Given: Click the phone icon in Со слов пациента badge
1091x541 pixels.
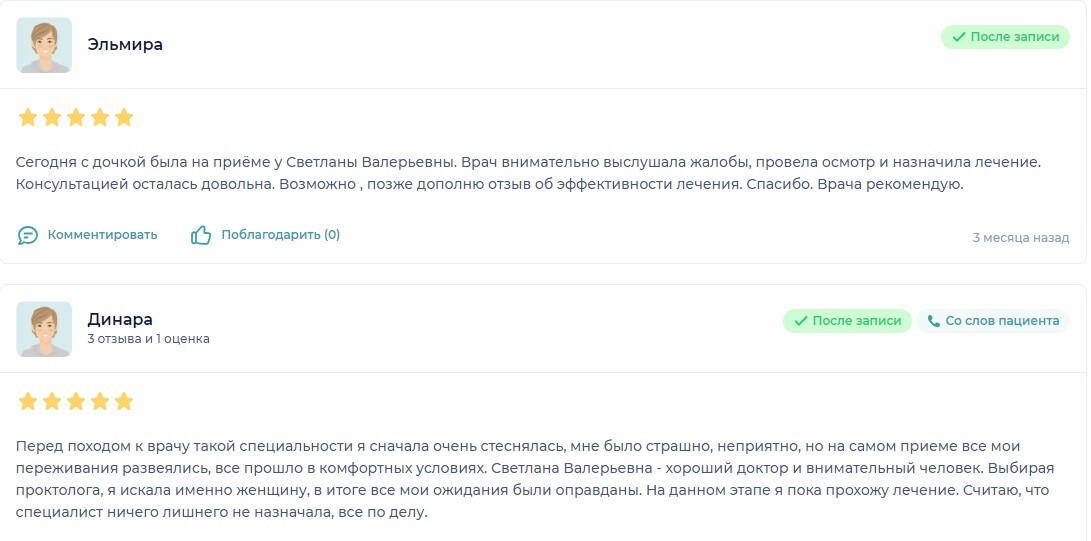Looking at the screenshot, I should point(933,321).
